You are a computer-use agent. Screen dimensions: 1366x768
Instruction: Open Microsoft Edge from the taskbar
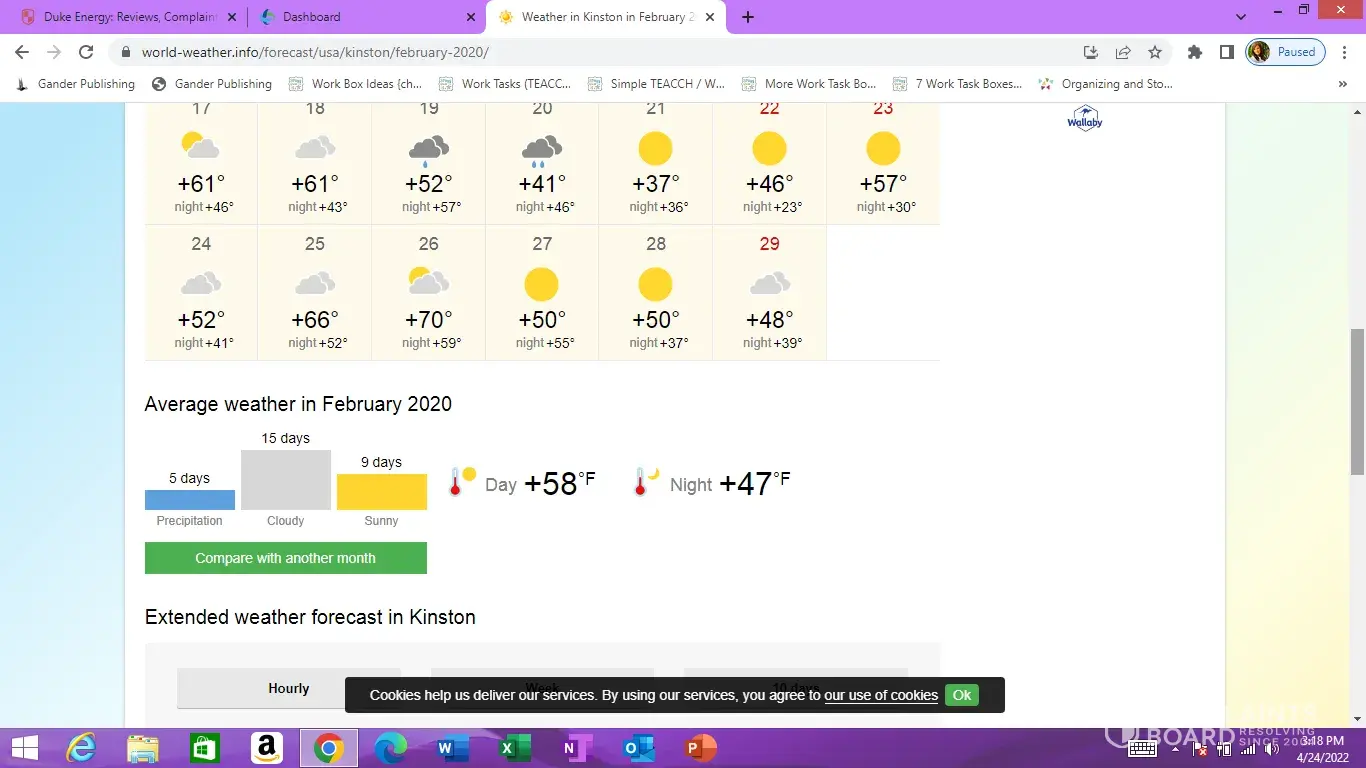(390, 747)
